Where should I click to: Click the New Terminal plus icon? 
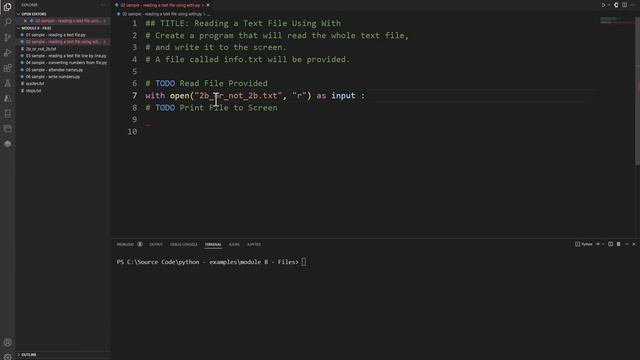pos(598,244)
